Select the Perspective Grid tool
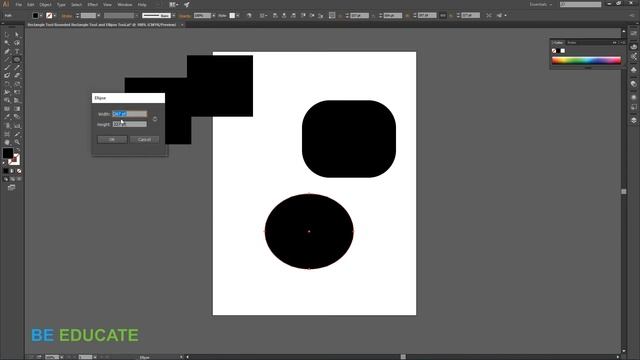Viewport: 640px width, 360px height. [17, 101]
